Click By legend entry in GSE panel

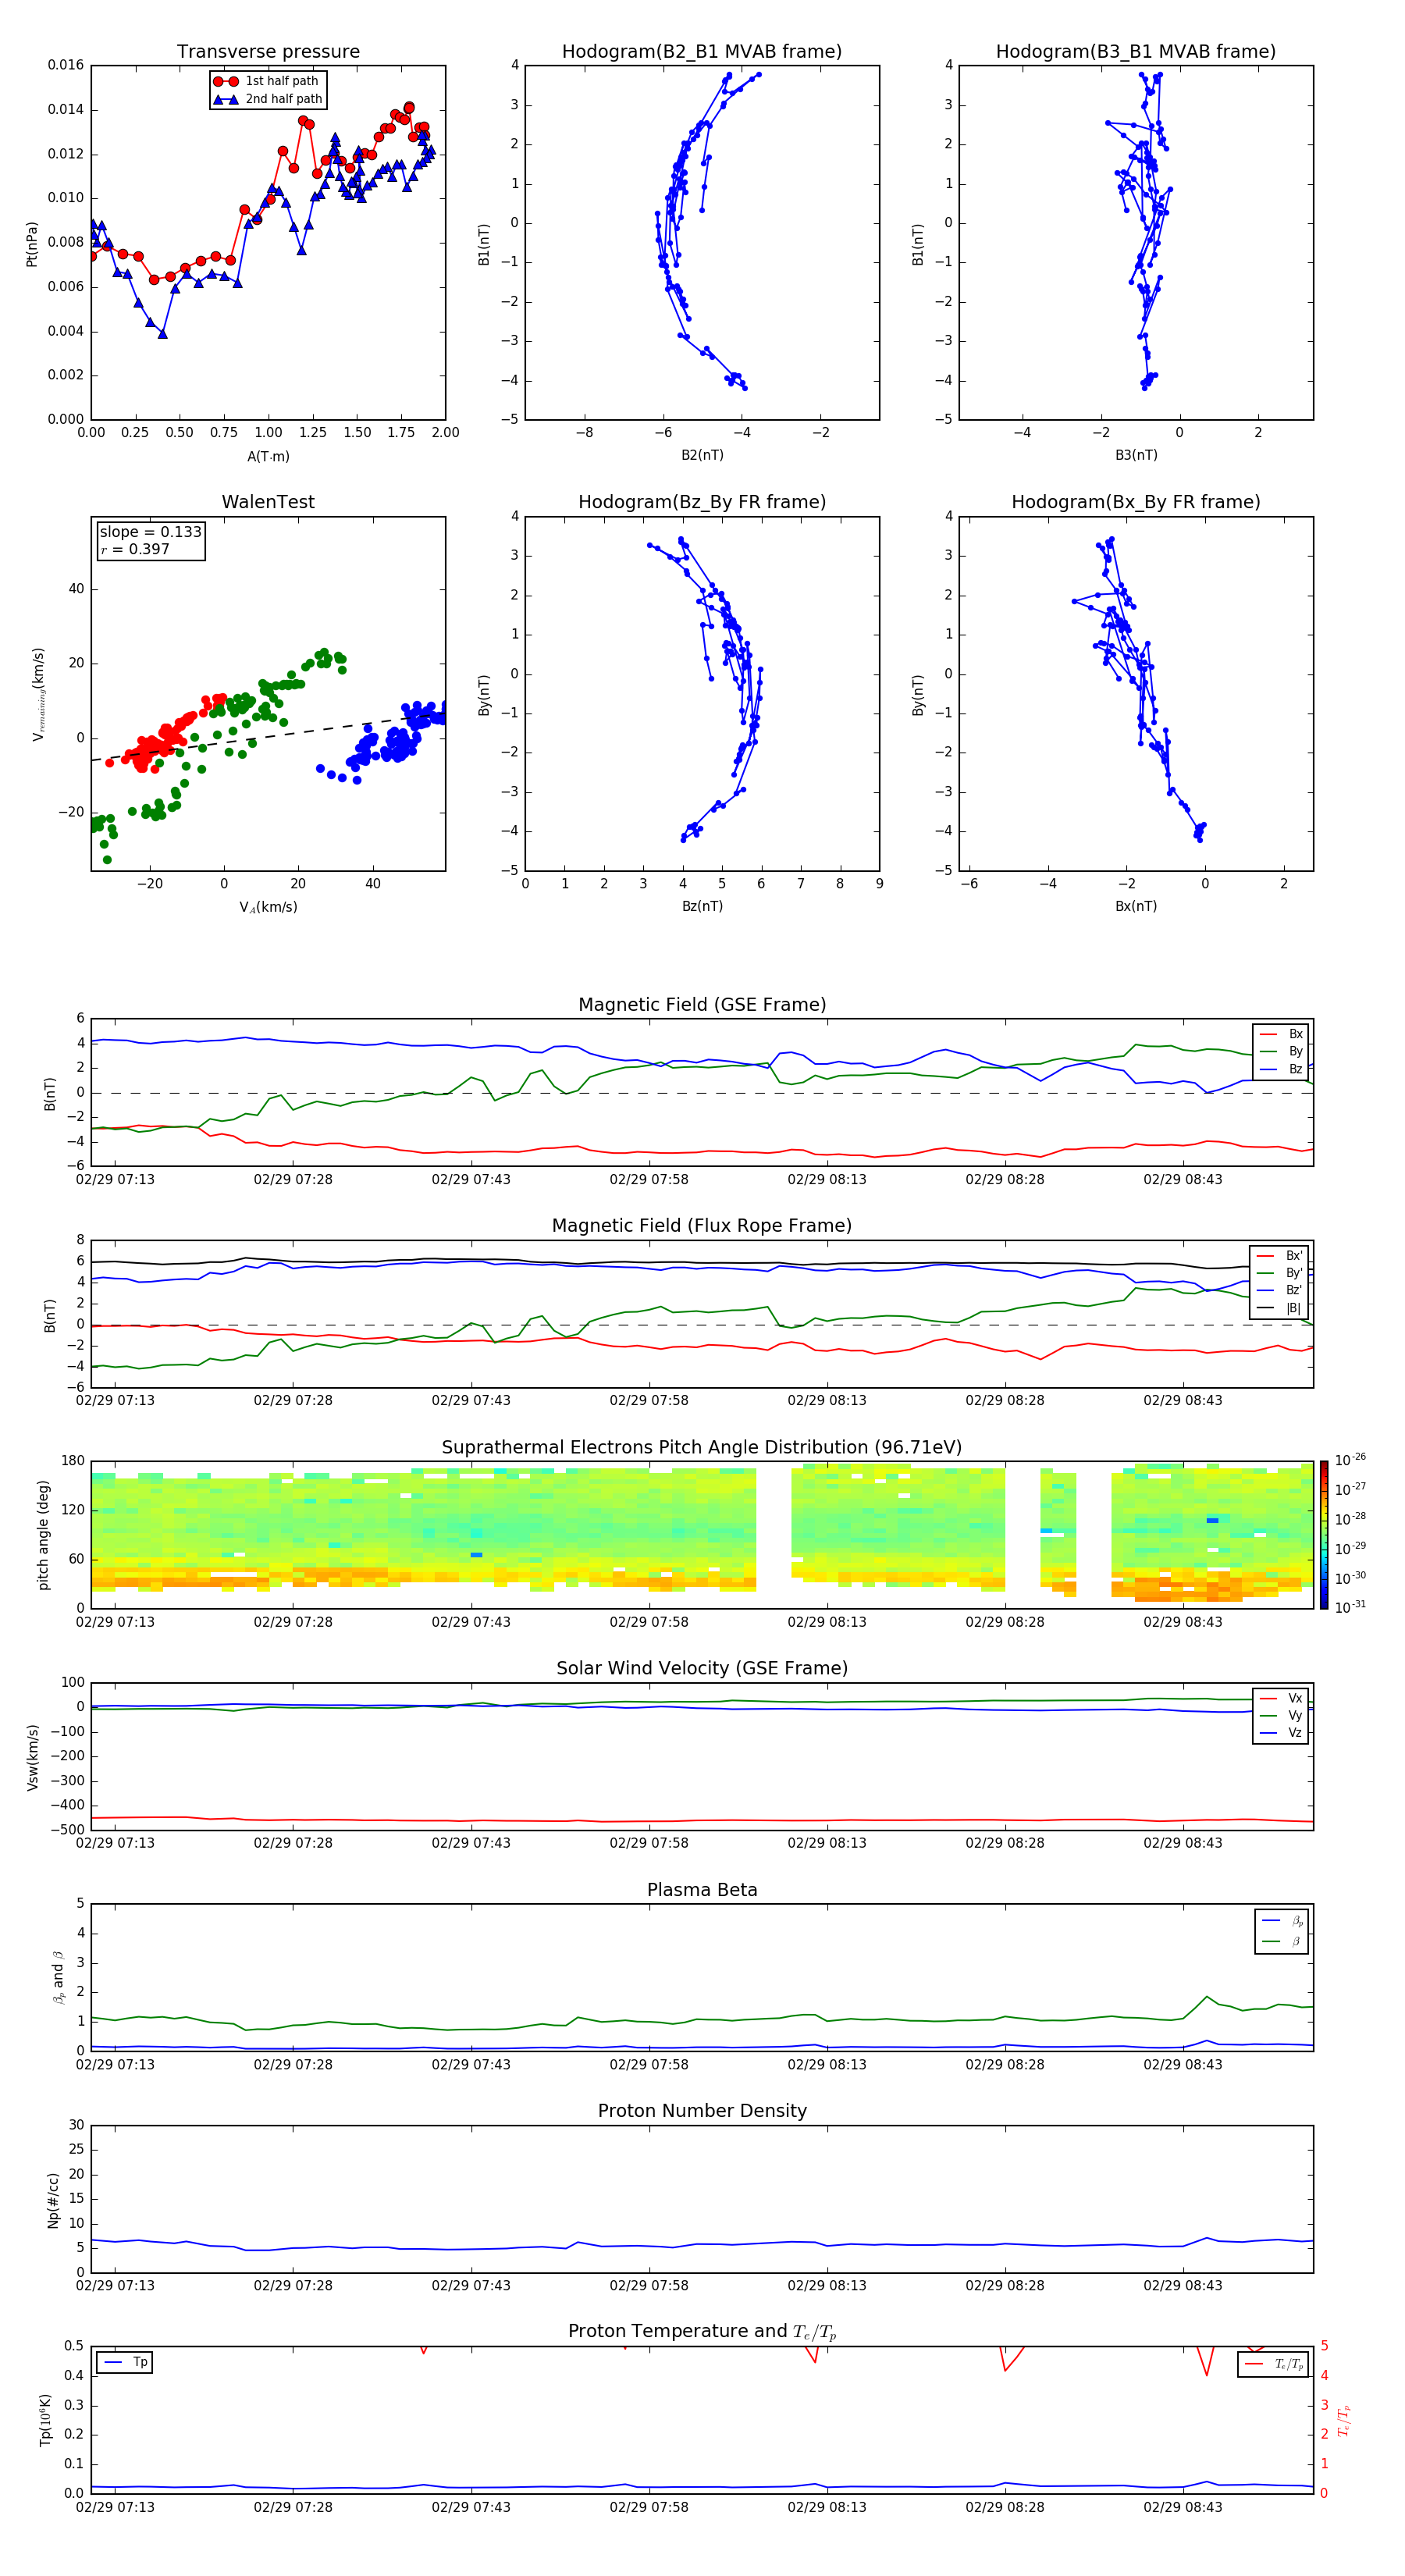[1282, 1052]
